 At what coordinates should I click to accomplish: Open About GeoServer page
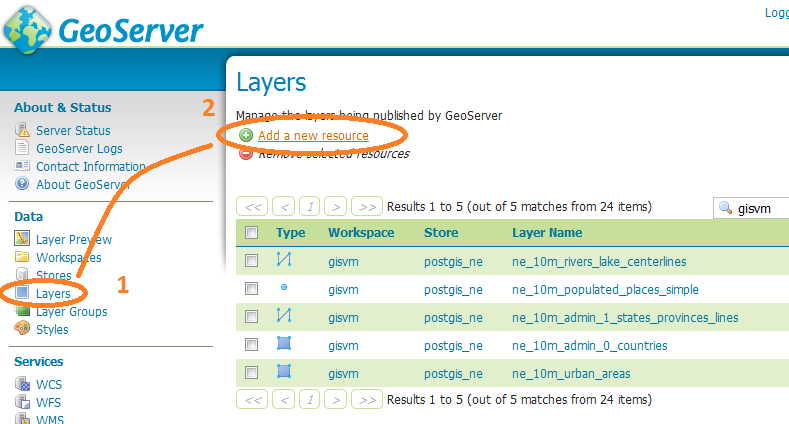[83, 185]
